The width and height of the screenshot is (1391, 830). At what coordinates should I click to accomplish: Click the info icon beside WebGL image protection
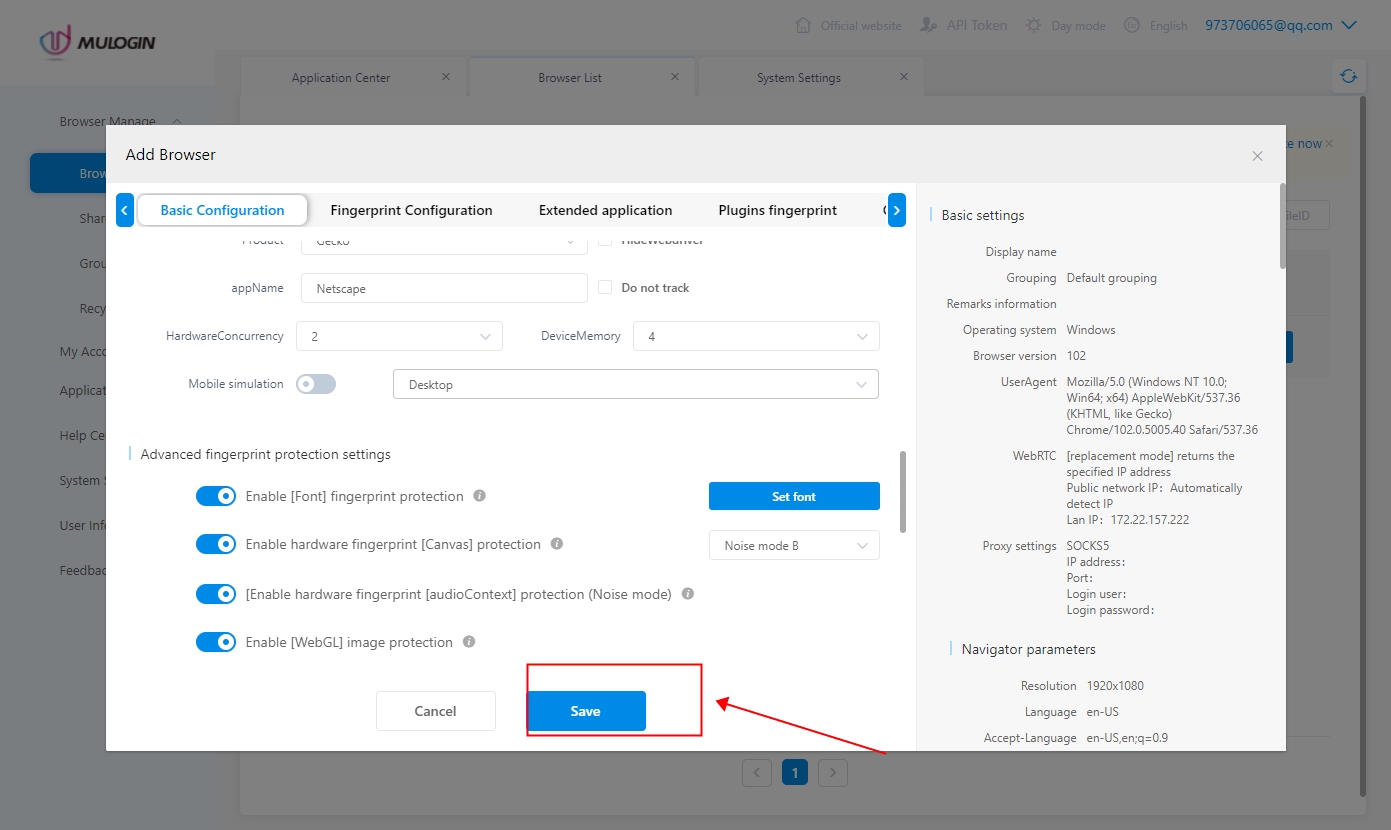(x=469, y=642)
